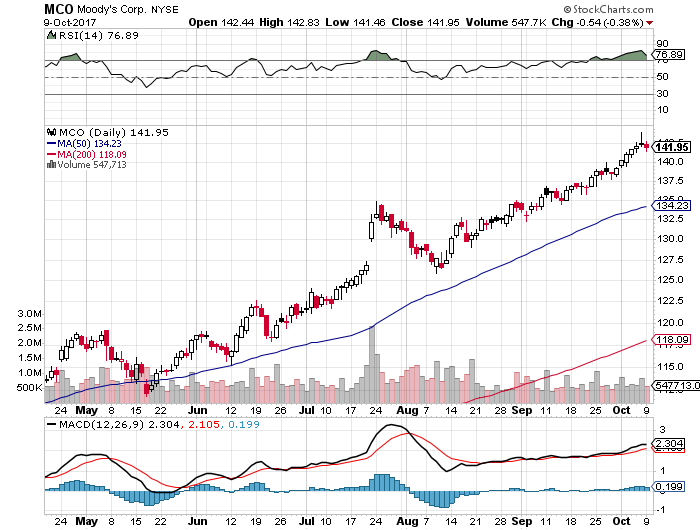Click the RSI axis label 90
700x530 pixels.
click(x=662, y=44)
